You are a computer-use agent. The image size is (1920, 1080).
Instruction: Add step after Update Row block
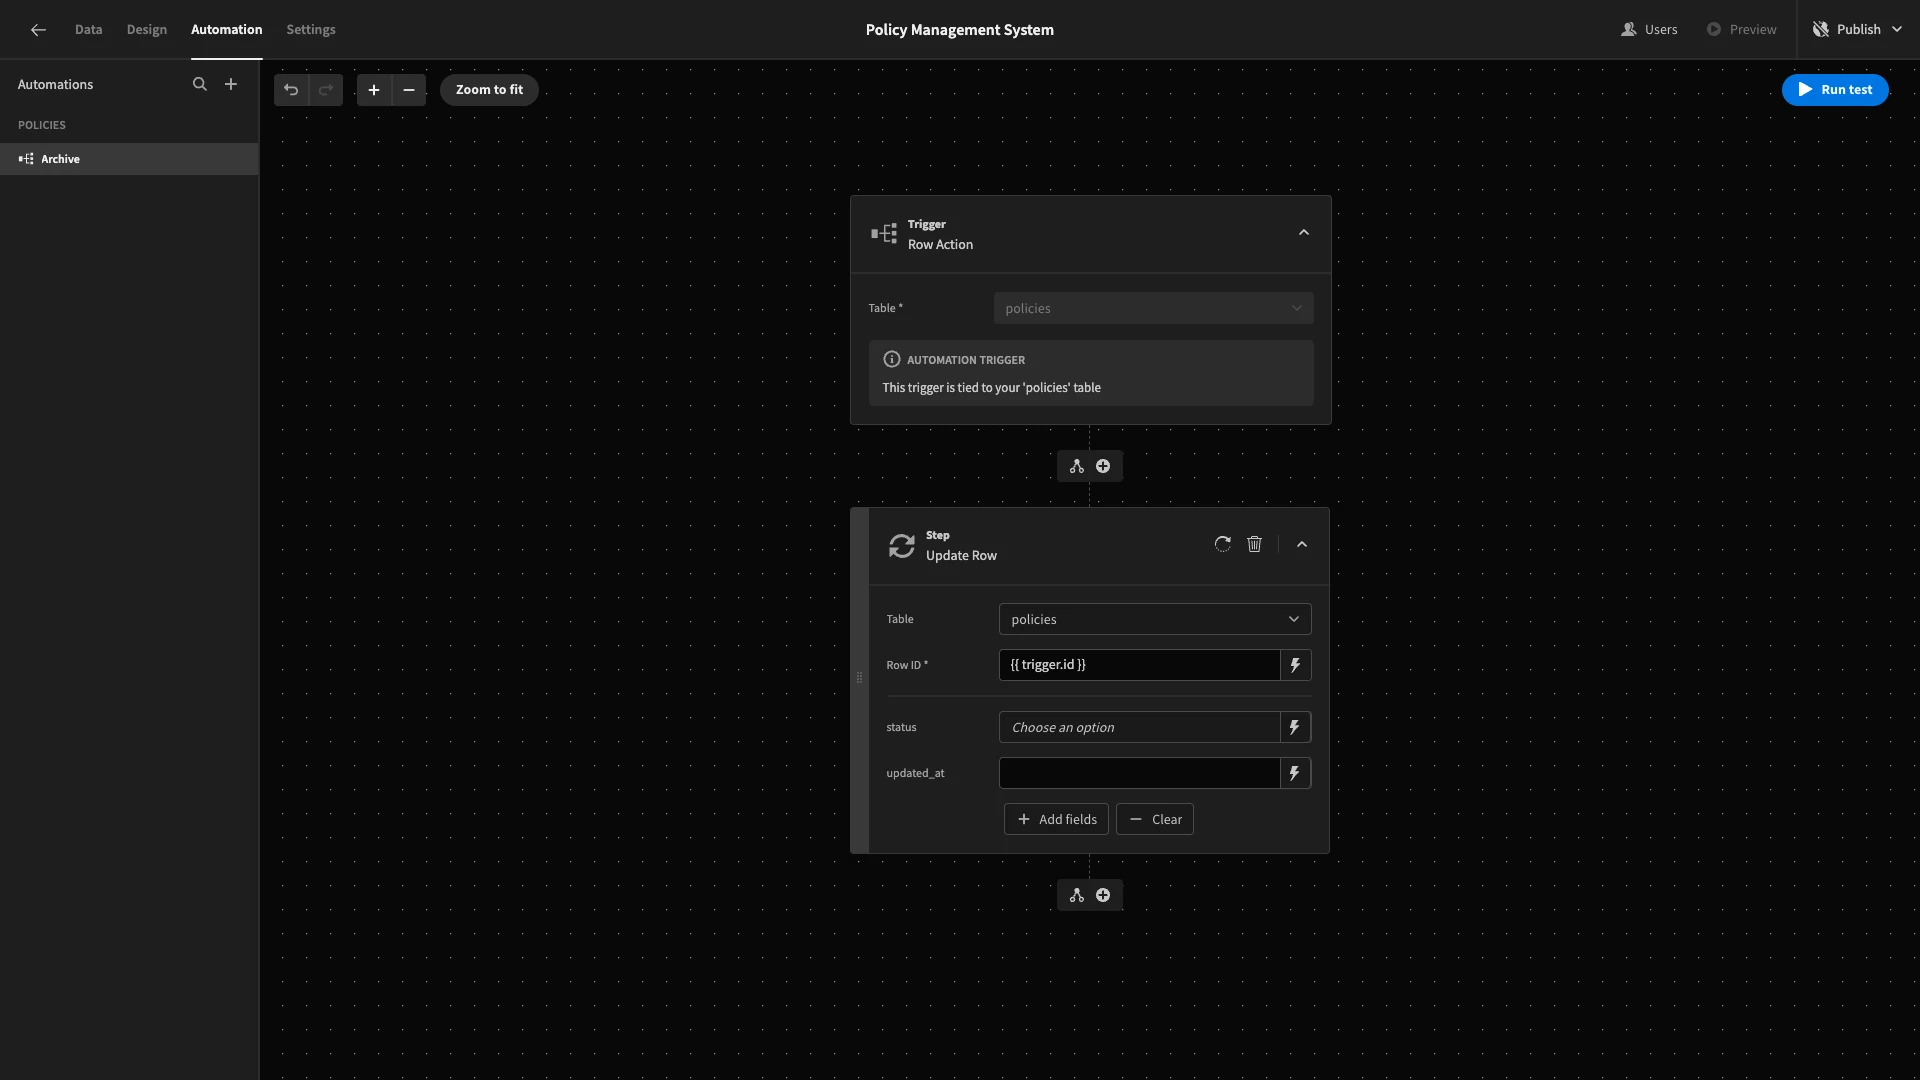[x=1103, y=895]
